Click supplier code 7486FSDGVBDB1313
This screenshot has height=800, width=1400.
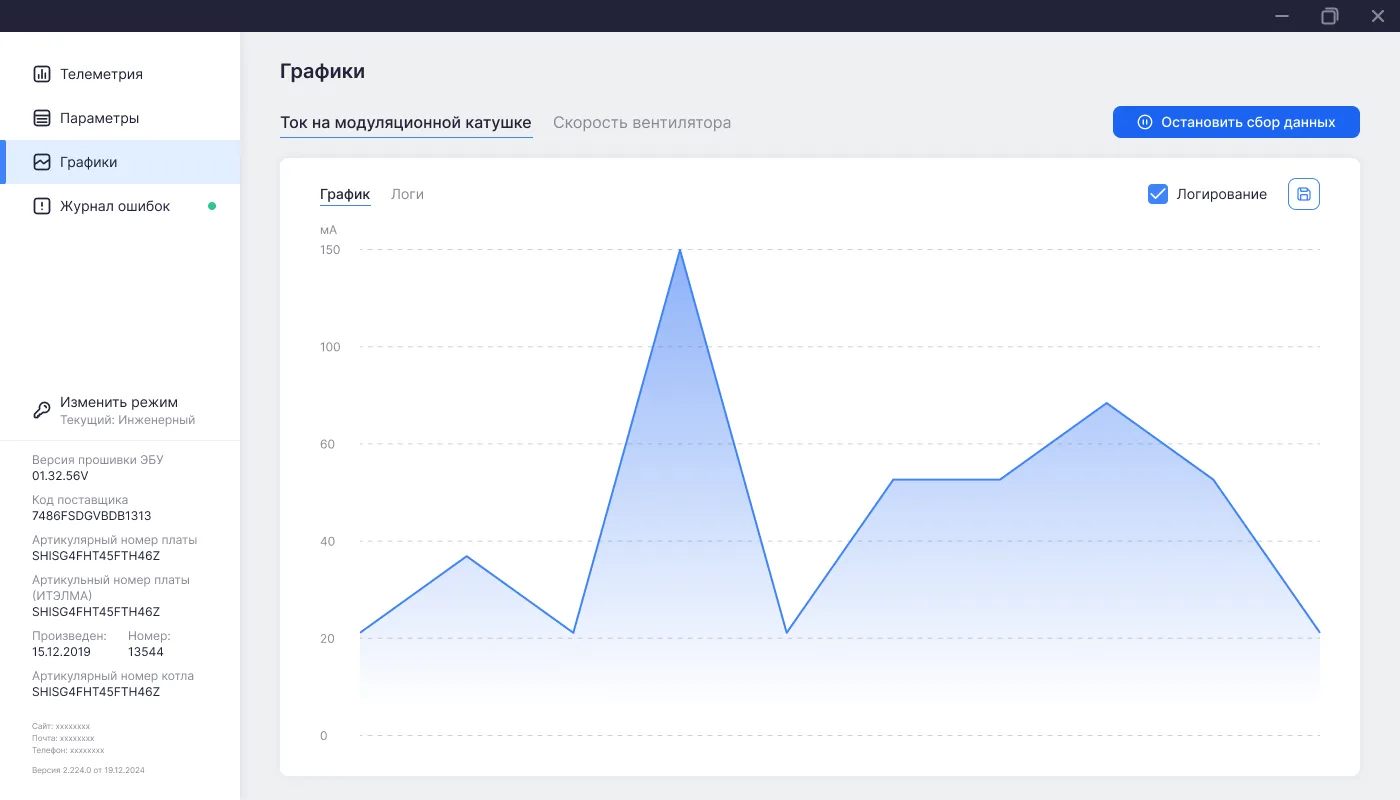[x=92, y=516]
